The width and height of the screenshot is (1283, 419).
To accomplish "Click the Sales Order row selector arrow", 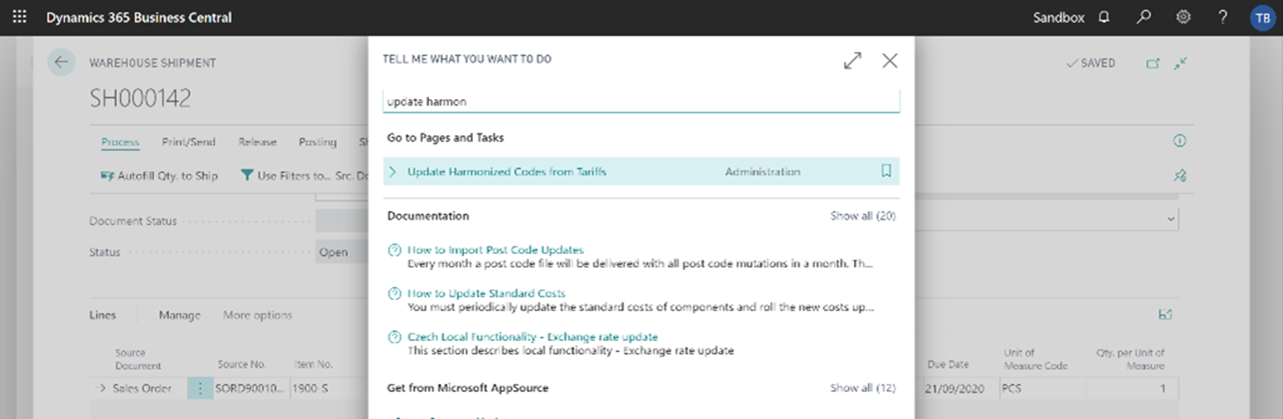I will point(102,388).
